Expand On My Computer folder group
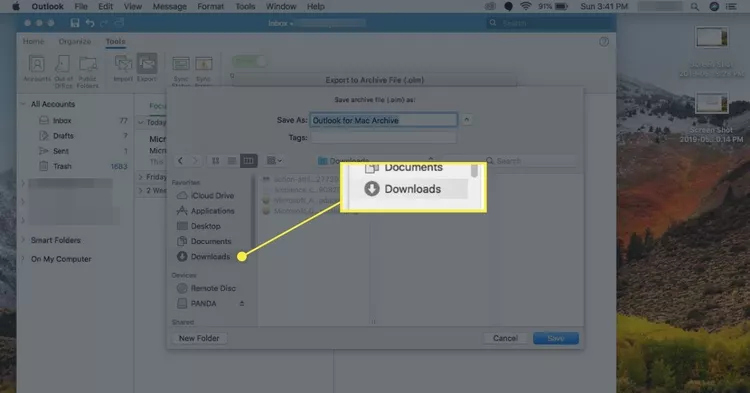The width and height of the screenshot is (750, 393). (23, 259)
